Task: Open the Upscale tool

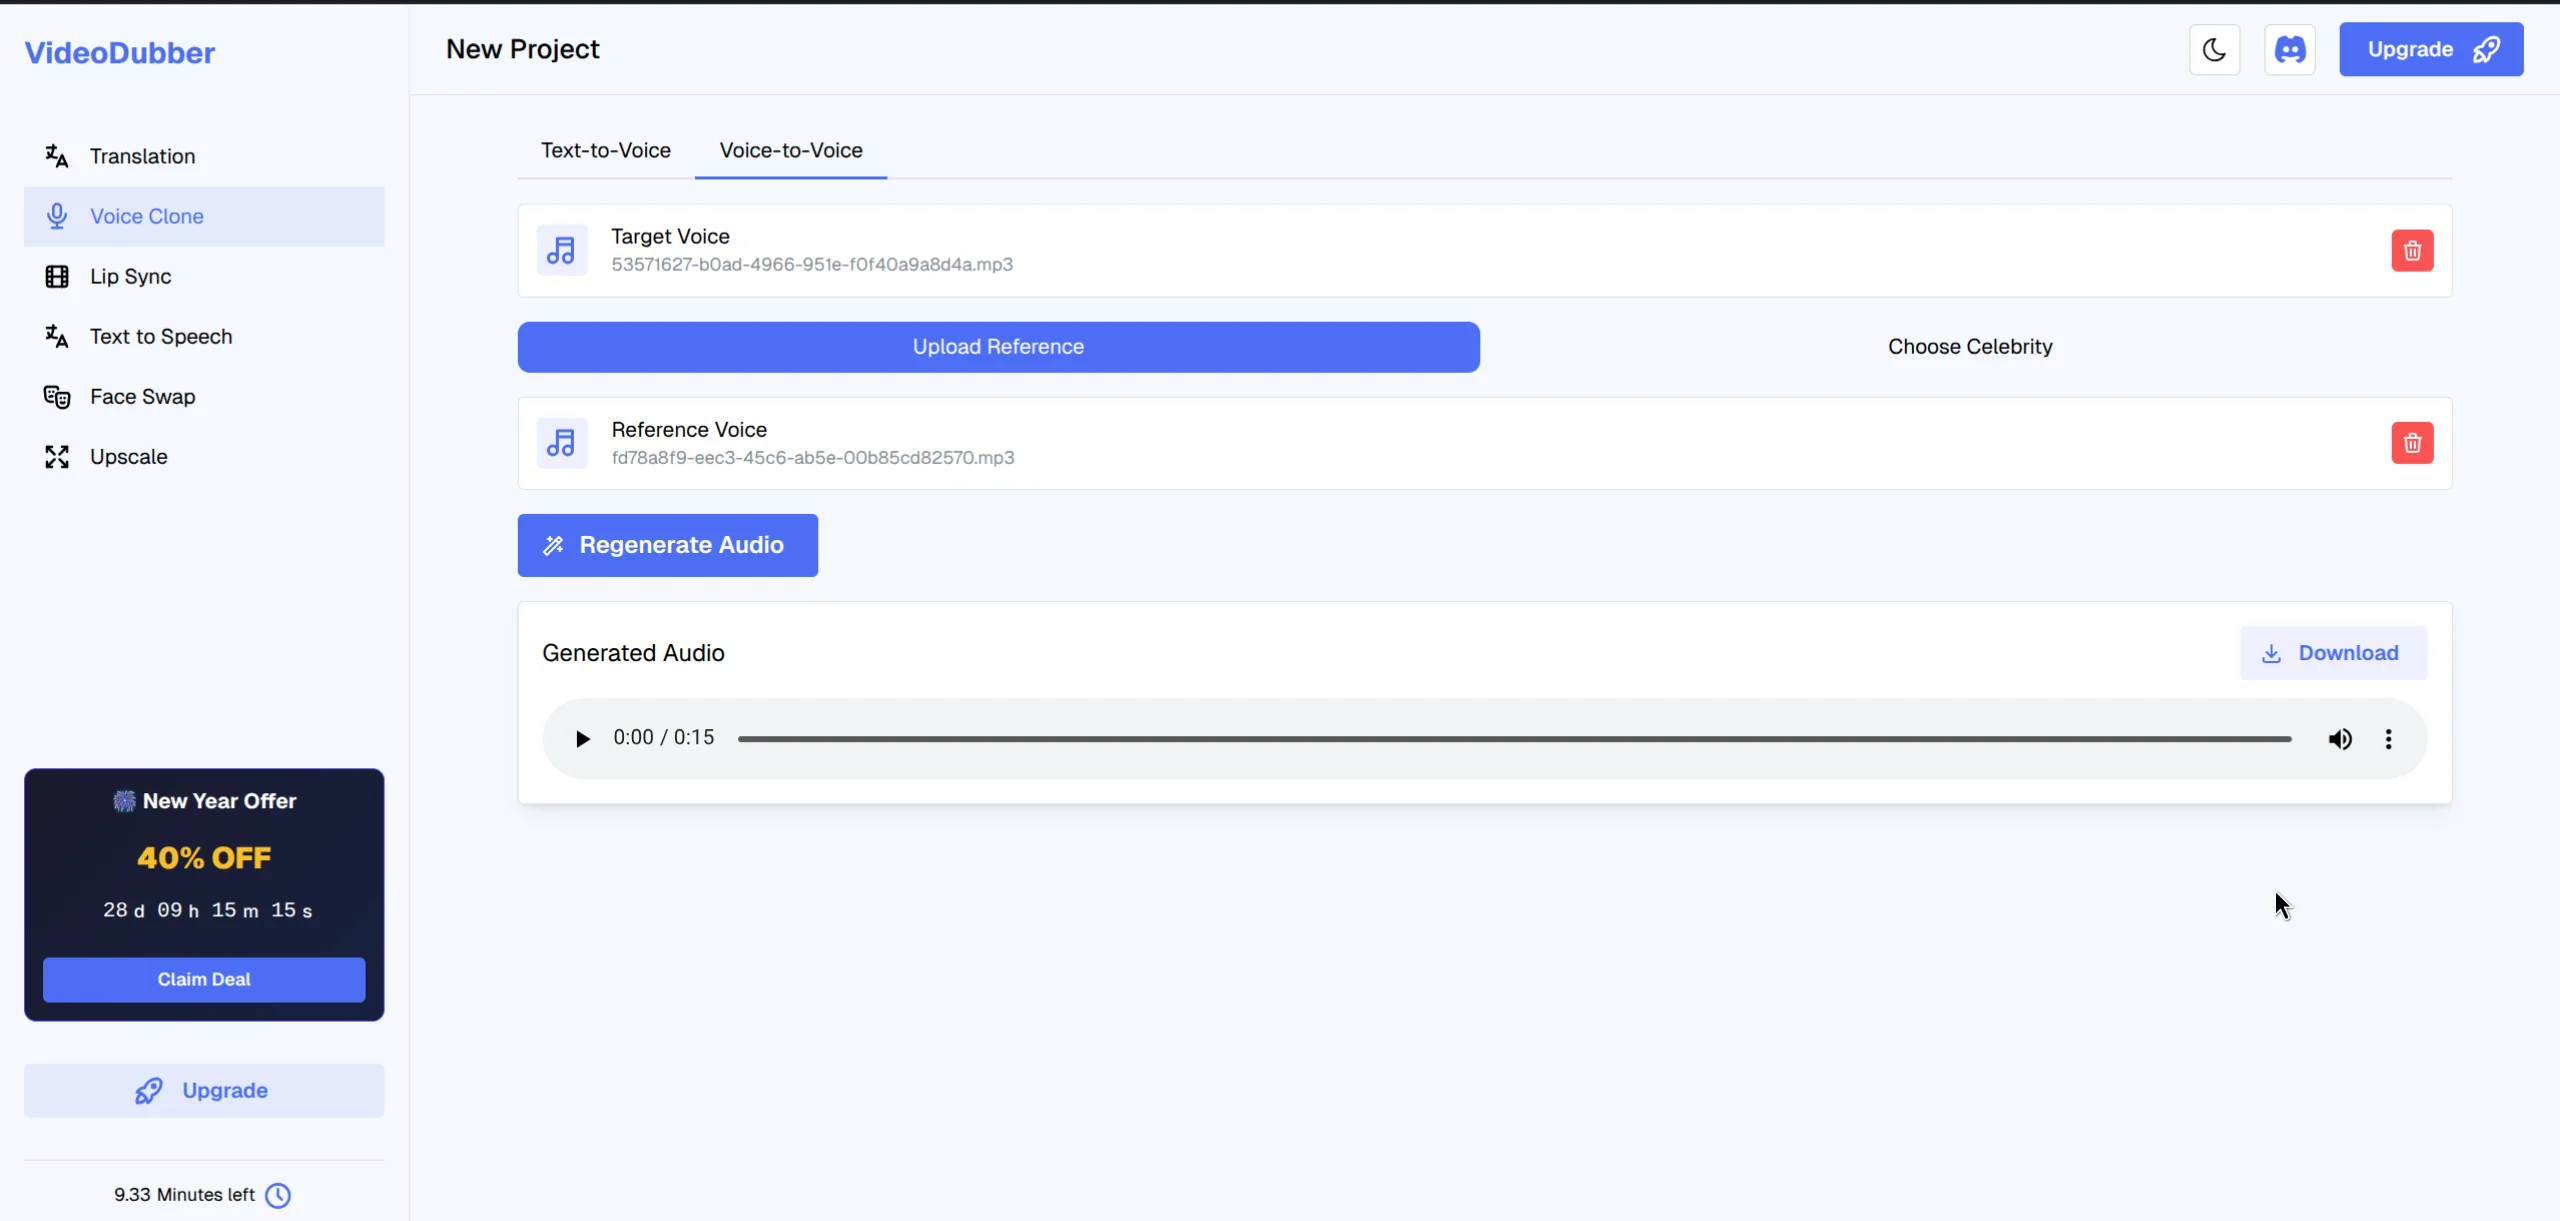Action: click(129, 456)
